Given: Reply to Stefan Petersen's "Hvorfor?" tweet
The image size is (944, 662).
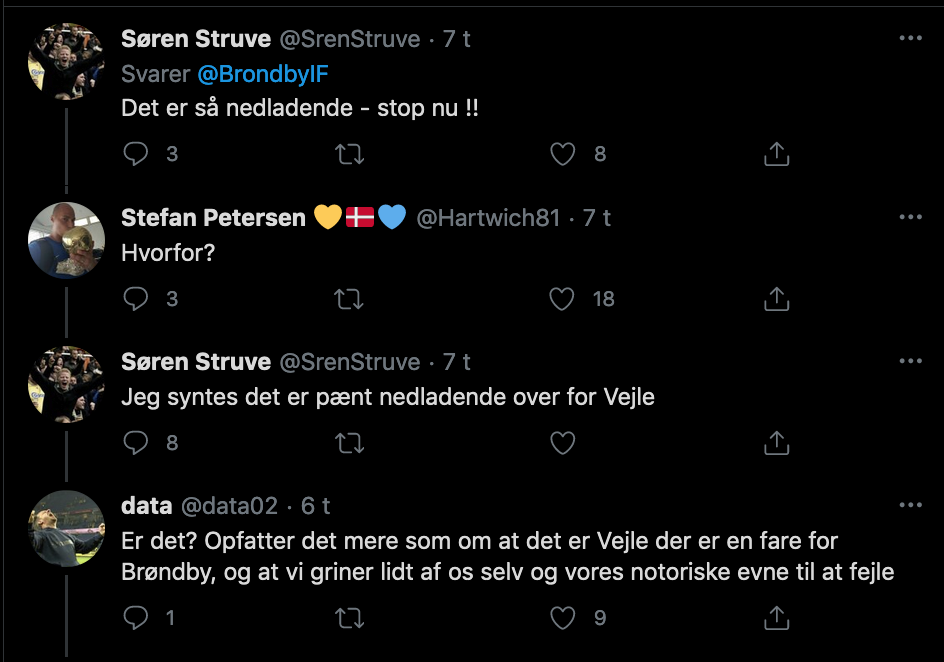Looking at the screenshot, I should click(135, 299).
